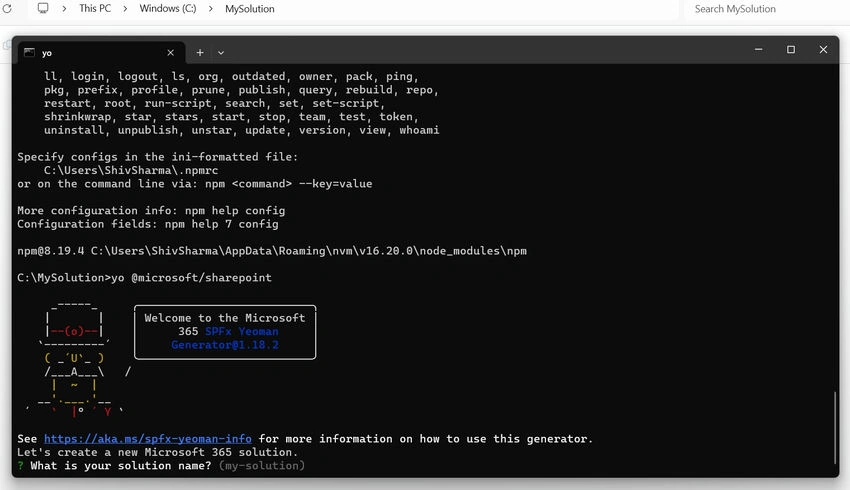Click 'npm help config' text
Viewport: 850px width, 490px height.
(x=235, y=210)
